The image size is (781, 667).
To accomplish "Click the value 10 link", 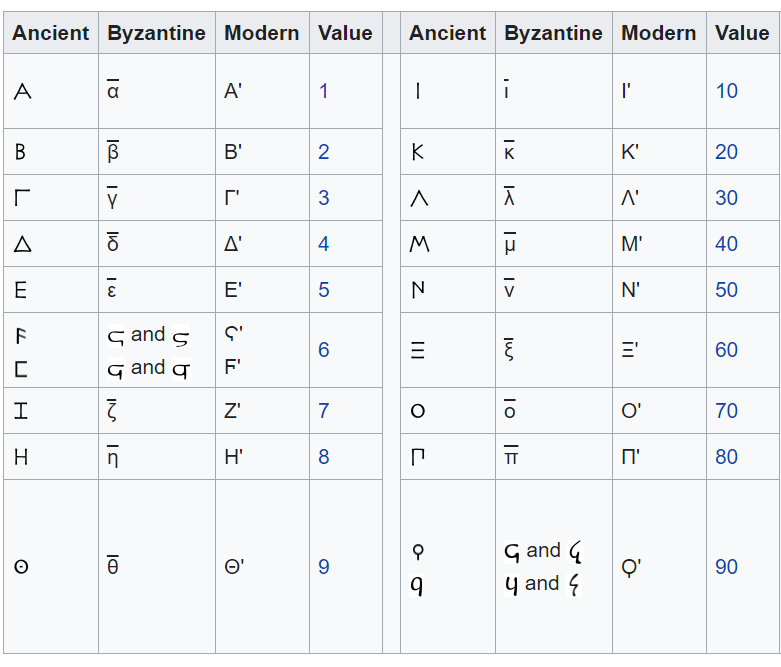I will click(x=727, y=91).
